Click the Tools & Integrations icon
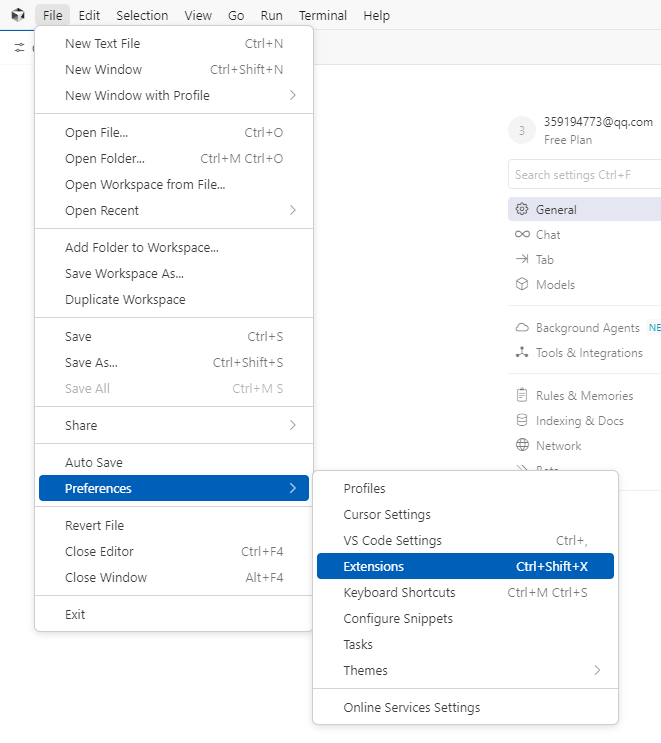The height and width of the screenshot is (743, 661). 522,353
